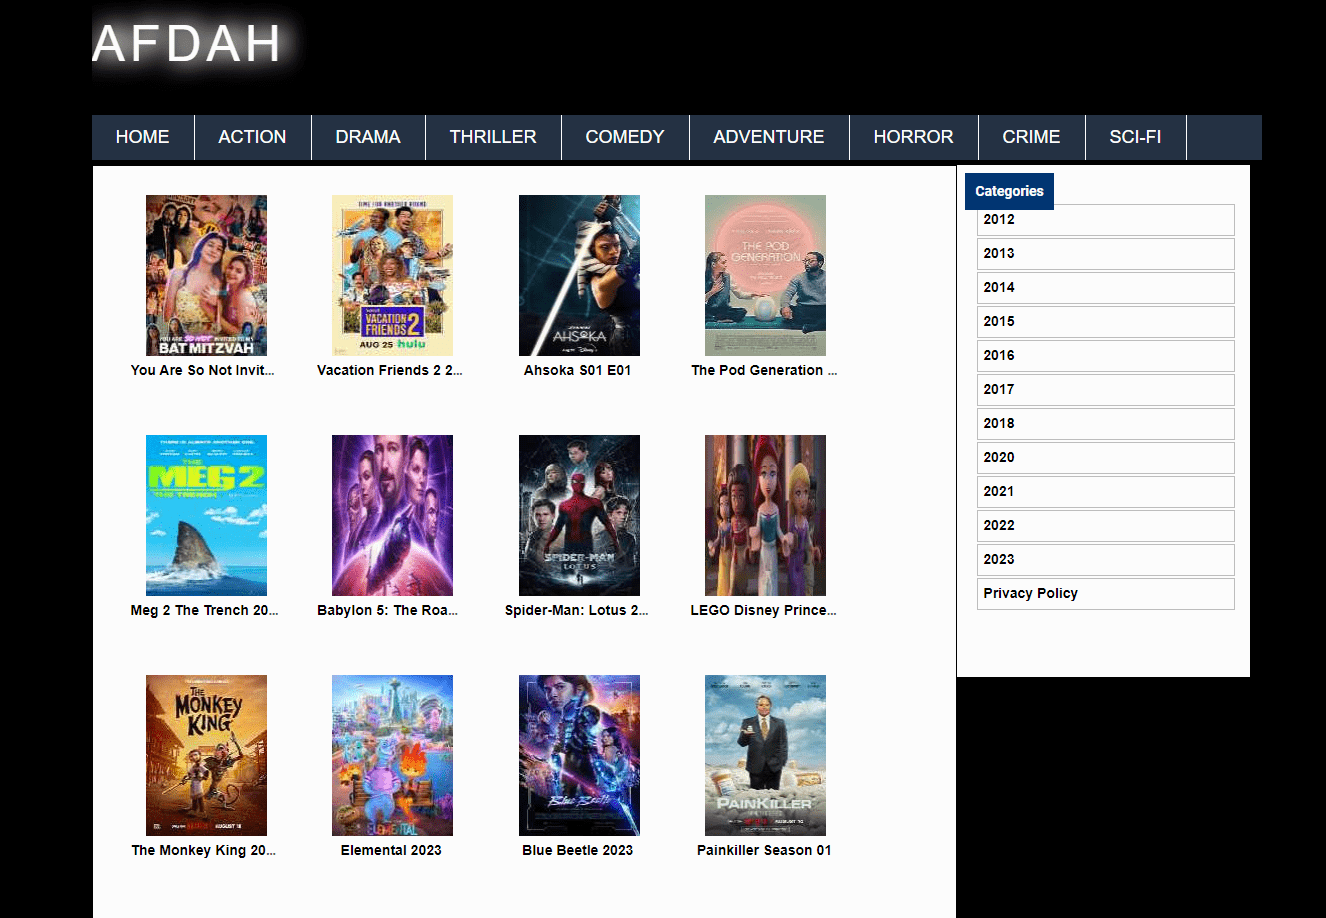
Task: Filter by the 2020 category
Action: click(1106, 458)
